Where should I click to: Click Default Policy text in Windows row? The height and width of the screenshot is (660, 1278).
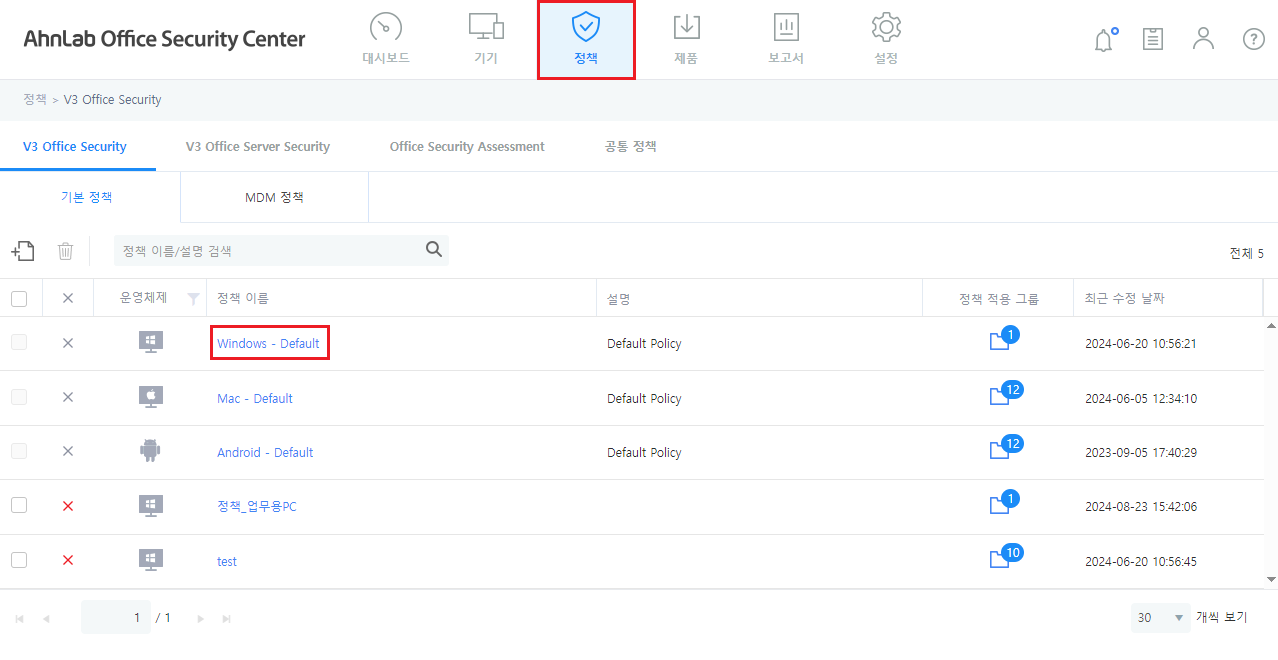pos(644,343)
